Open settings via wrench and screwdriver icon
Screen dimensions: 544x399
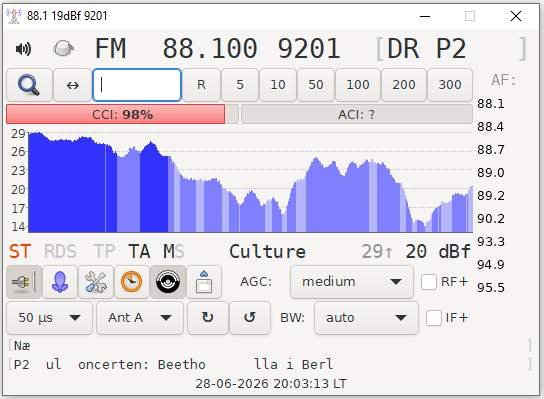[x=96, y=282]
